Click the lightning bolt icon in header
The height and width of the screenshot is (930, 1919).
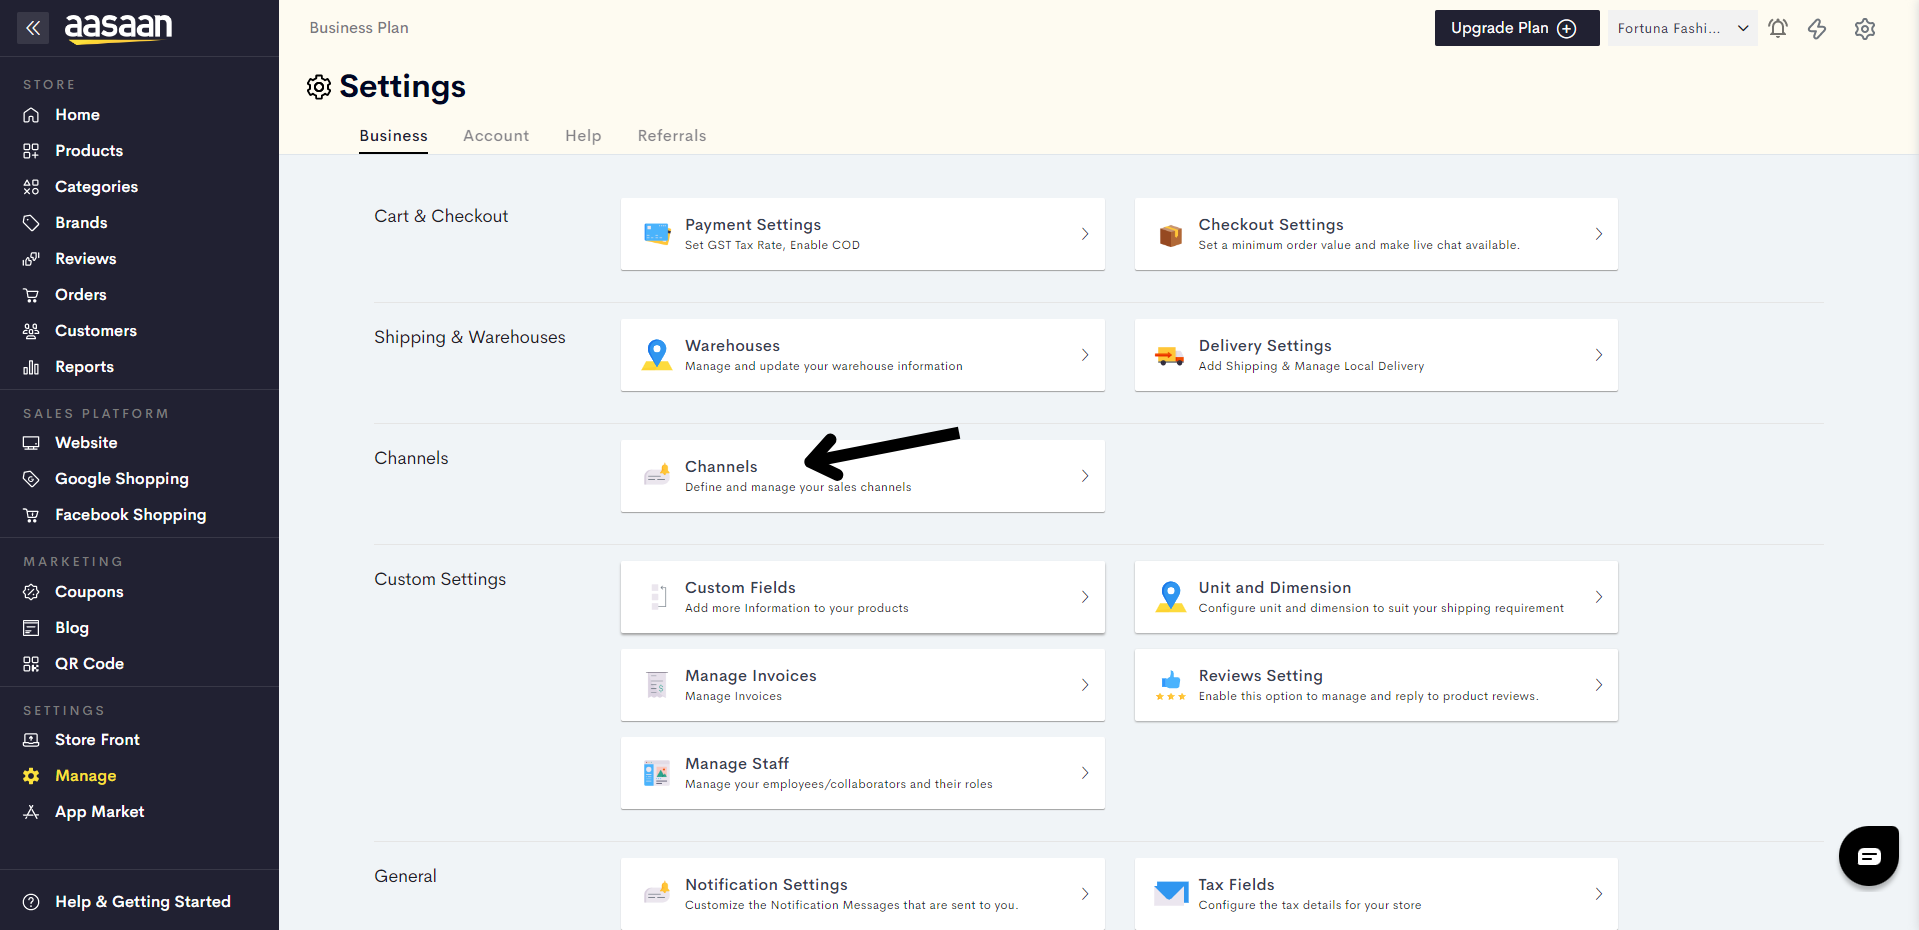point(1817,29)
